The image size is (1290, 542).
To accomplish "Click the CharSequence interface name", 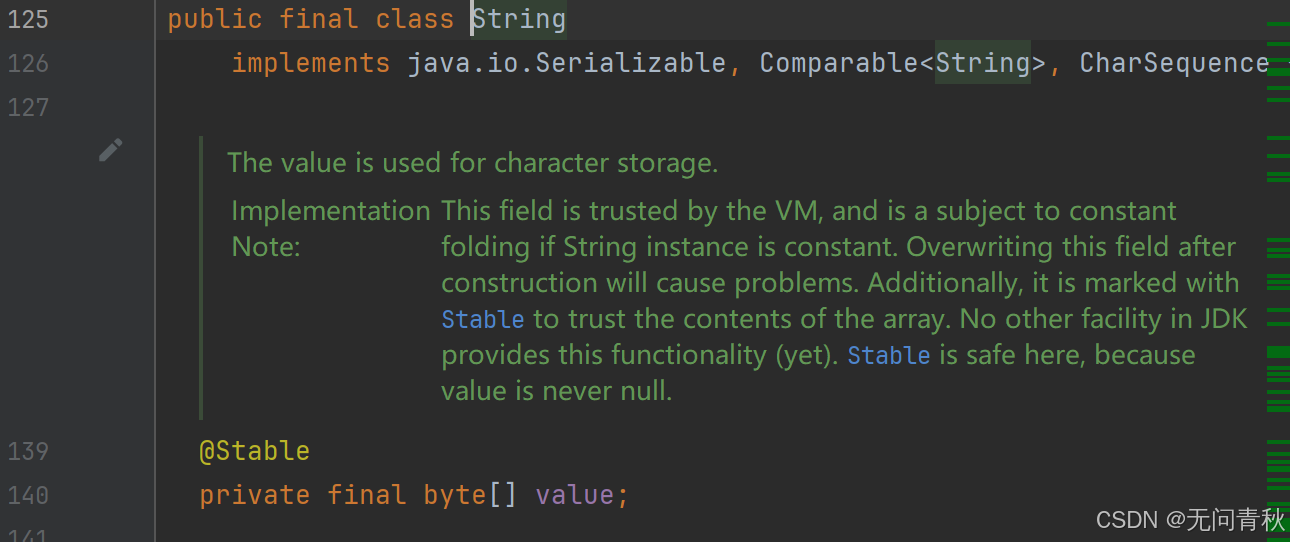I will pos(1174,63).
